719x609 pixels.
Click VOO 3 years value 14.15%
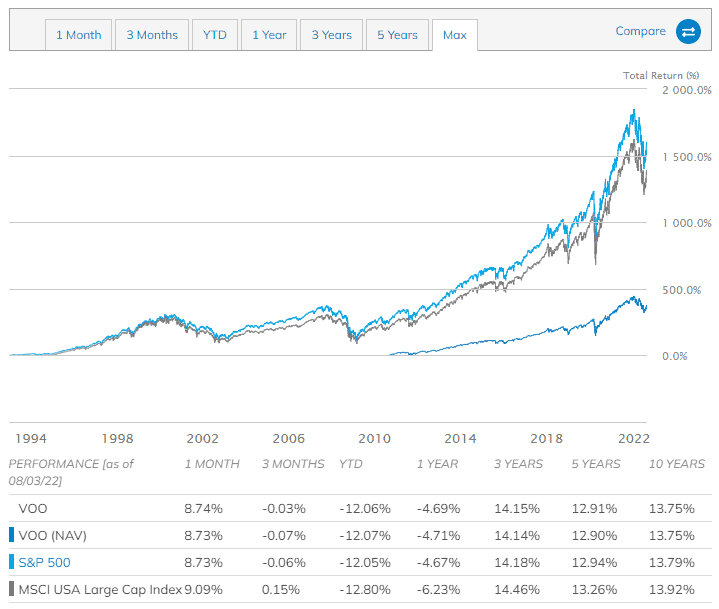pyautogui.click(x=517, y=509)
